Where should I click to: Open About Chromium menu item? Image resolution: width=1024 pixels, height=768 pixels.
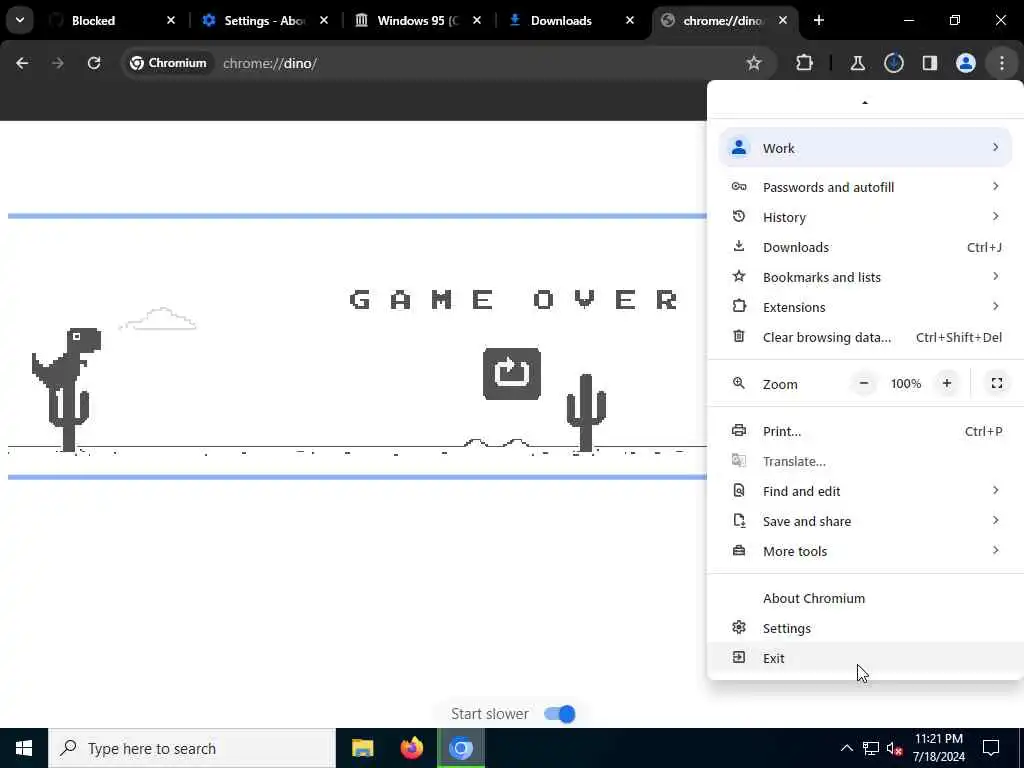865,598
